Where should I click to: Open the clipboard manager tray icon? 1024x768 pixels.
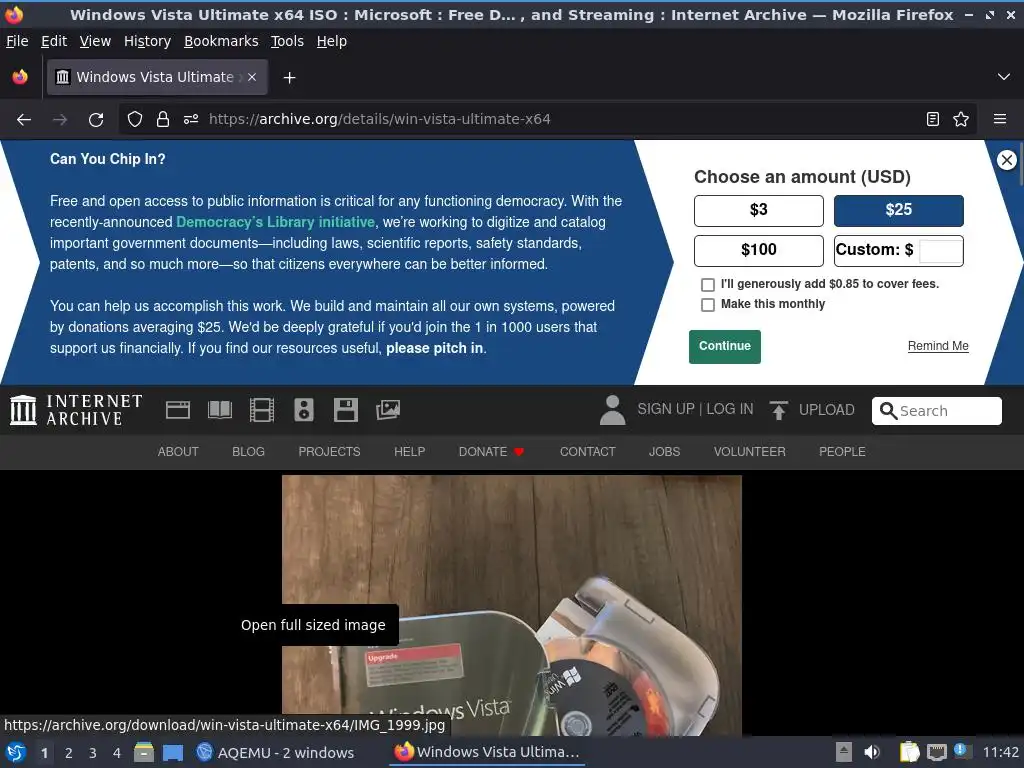coord(909,752)
